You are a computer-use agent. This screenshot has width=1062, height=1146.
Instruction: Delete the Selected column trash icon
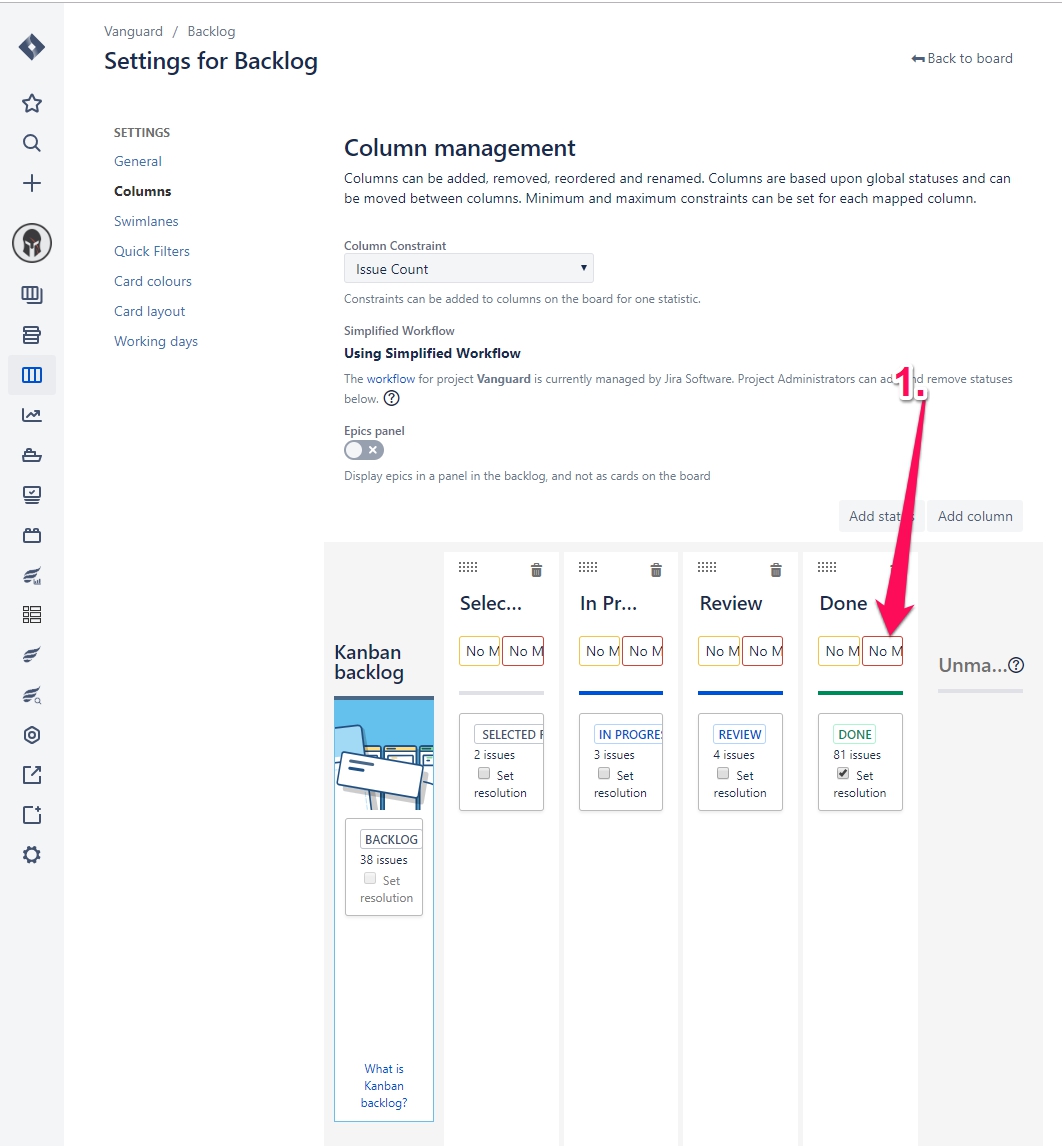click(536, 570)
